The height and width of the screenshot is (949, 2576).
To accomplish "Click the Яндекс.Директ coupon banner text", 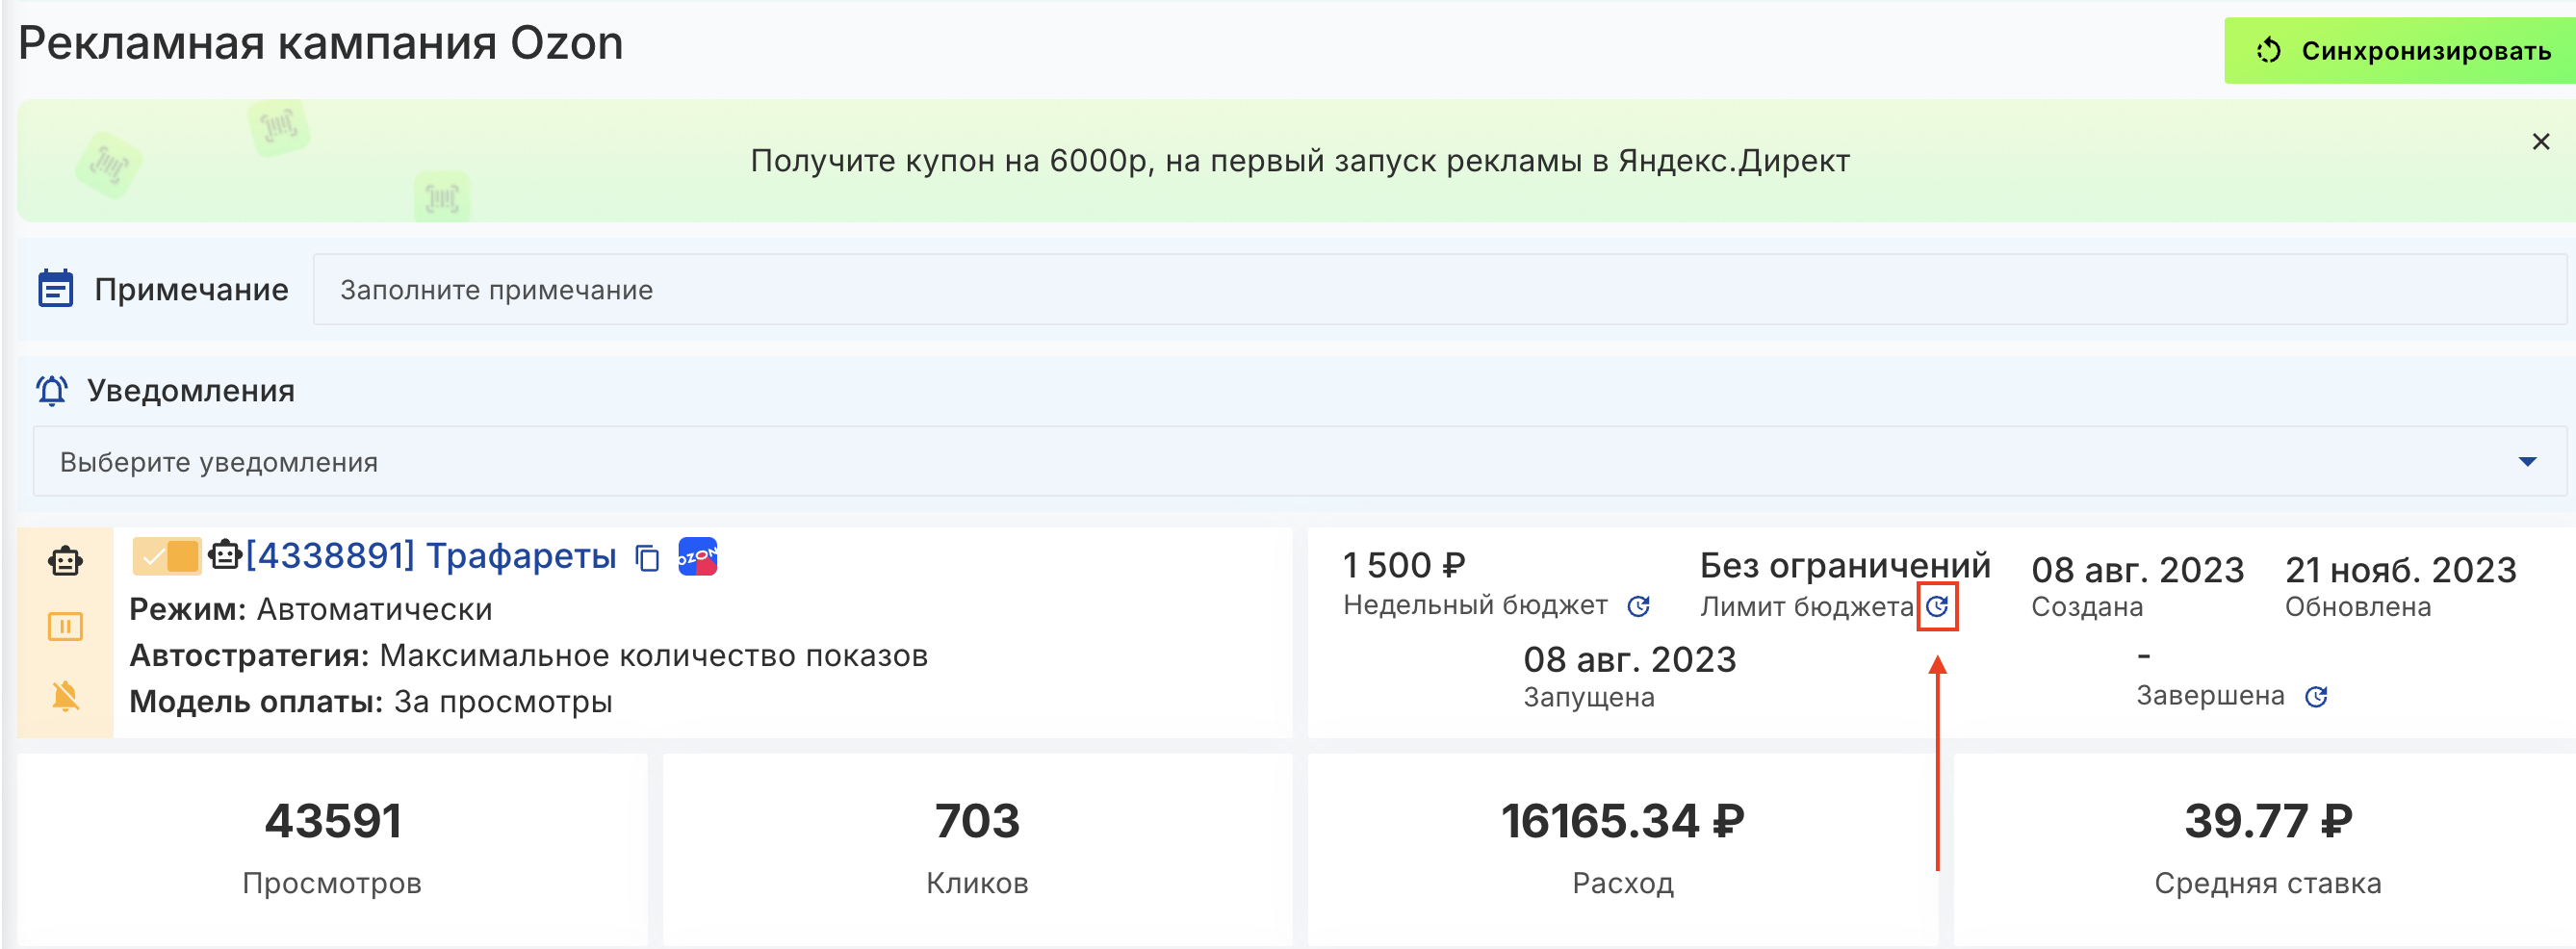I will coord(1299,161).
